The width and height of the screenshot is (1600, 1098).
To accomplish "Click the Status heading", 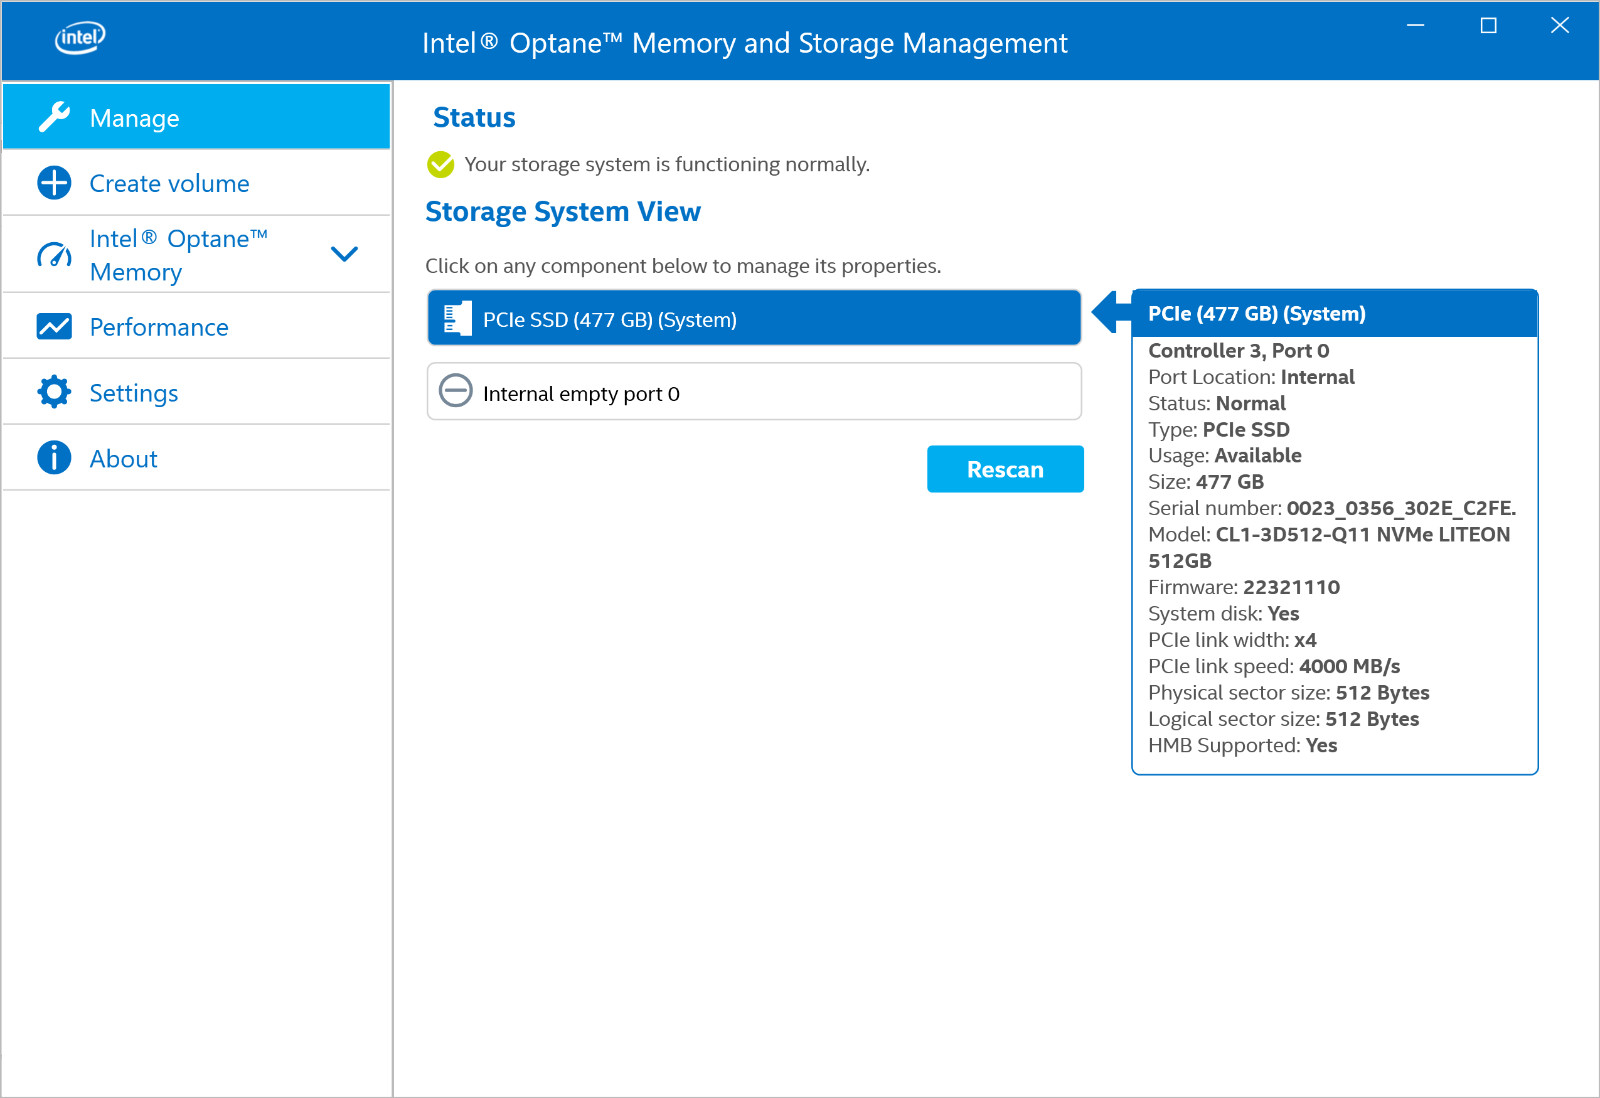I will pyautogui.click(x=474, y=118).
